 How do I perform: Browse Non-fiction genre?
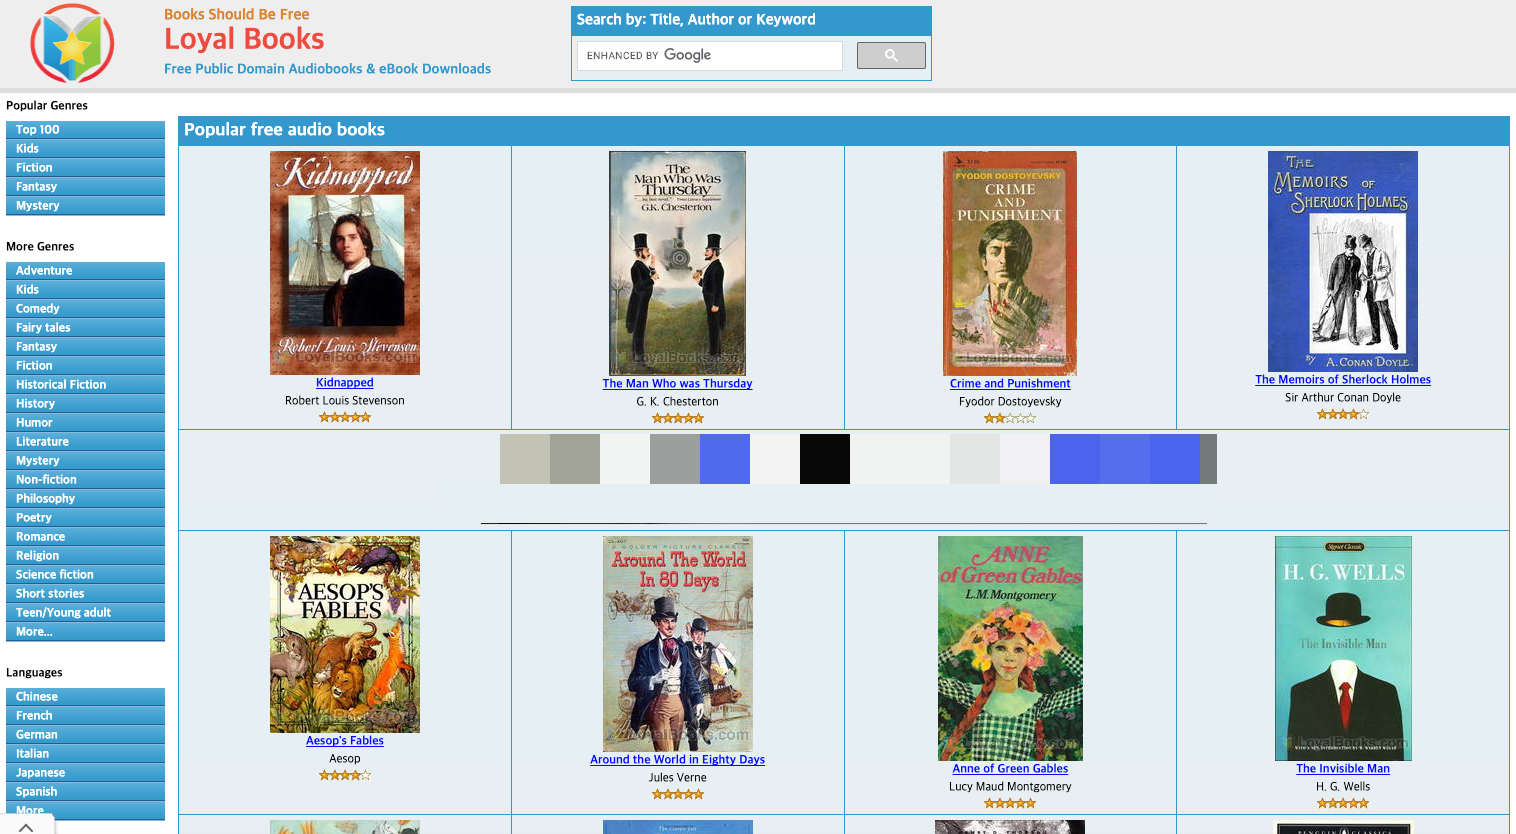point(85,480)
